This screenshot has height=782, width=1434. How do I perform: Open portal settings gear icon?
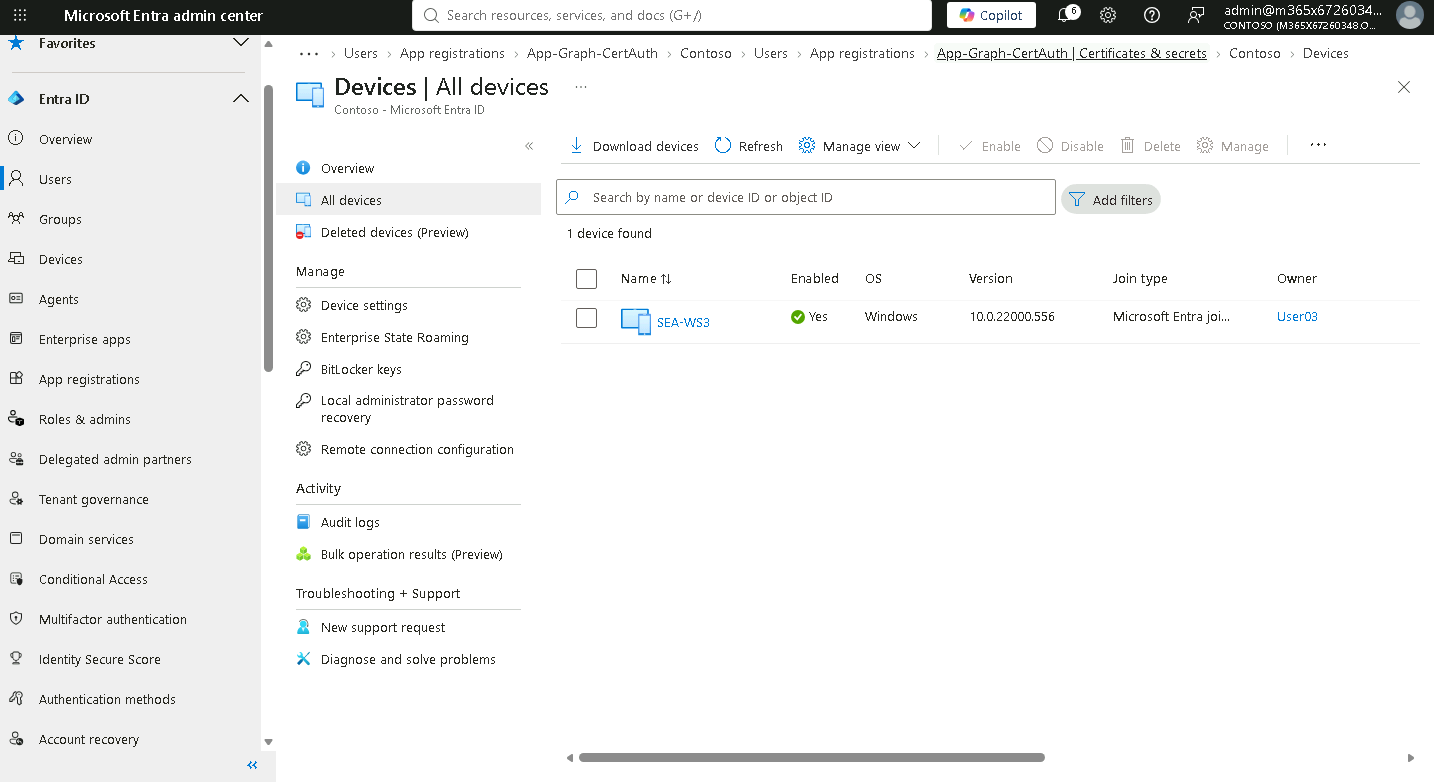click(1108, 15)
